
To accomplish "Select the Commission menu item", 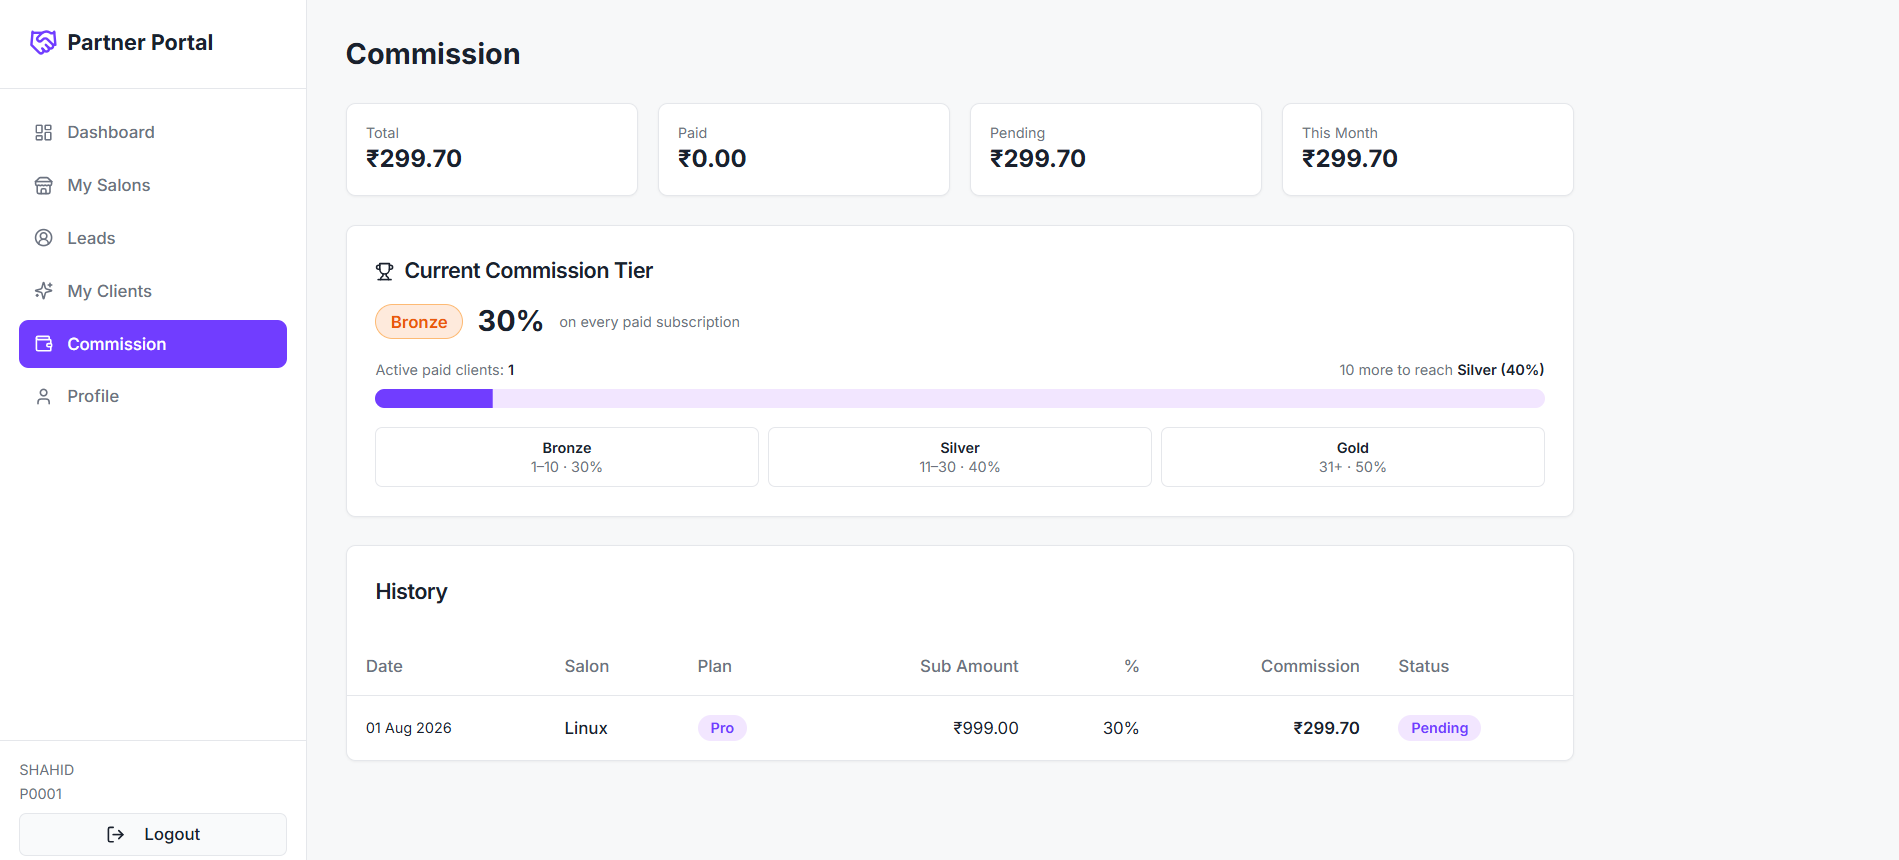I will coord(153,344).
